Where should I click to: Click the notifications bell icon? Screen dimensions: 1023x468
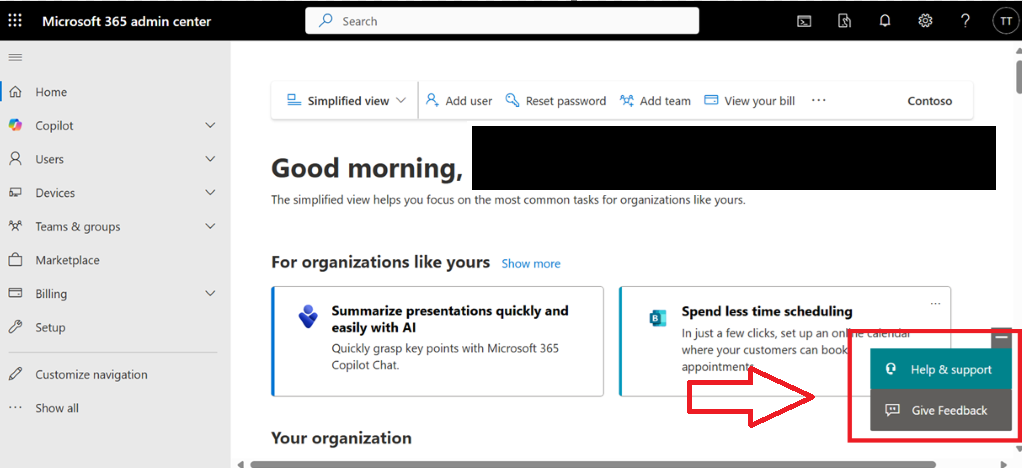tap(885, 21)
